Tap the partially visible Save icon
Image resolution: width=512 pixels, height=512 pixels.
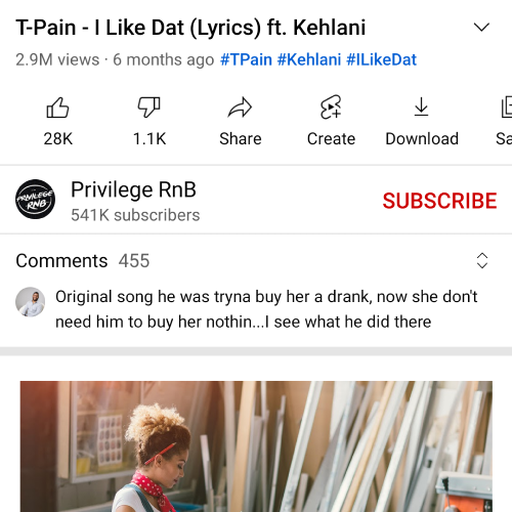[507, 107]
